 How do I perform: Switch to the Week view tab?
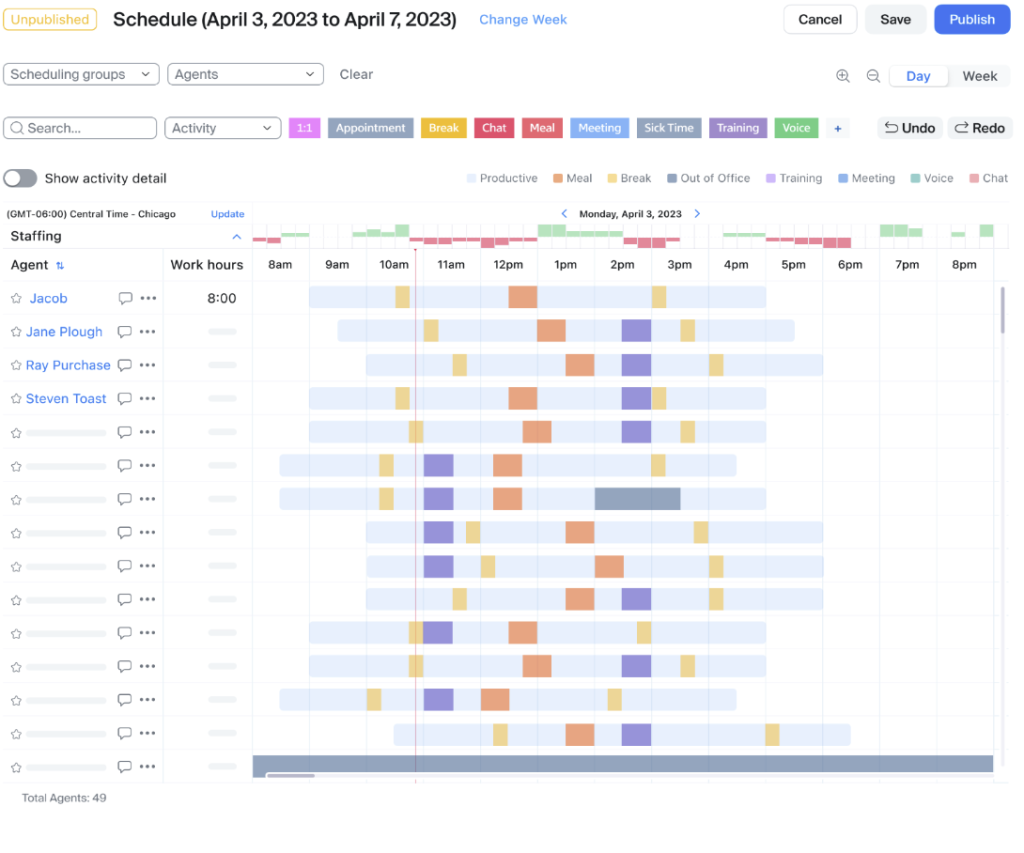click(x=979, y=76)
